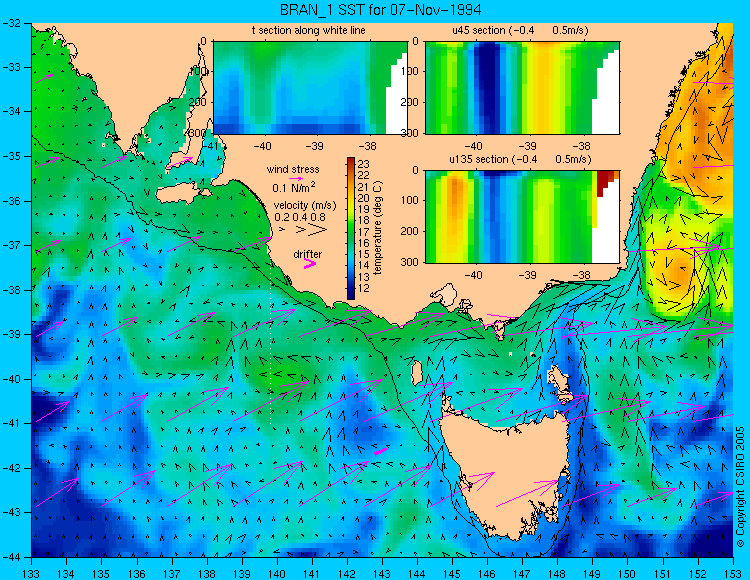
Task: Click the "drifter" legend label
Action: click(x=308, y=254)
